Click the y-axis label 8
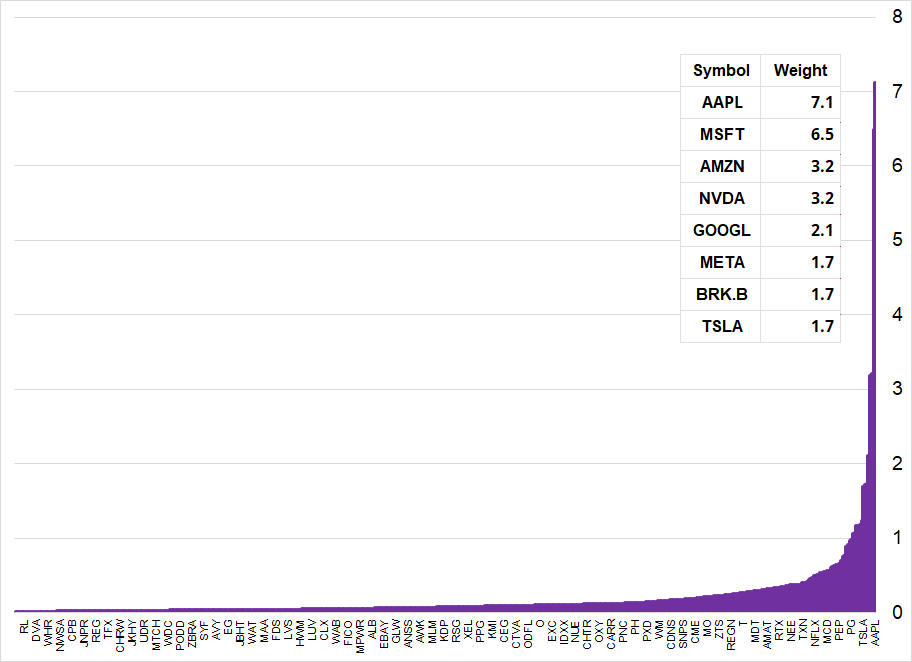 click(x=897, y=17)
